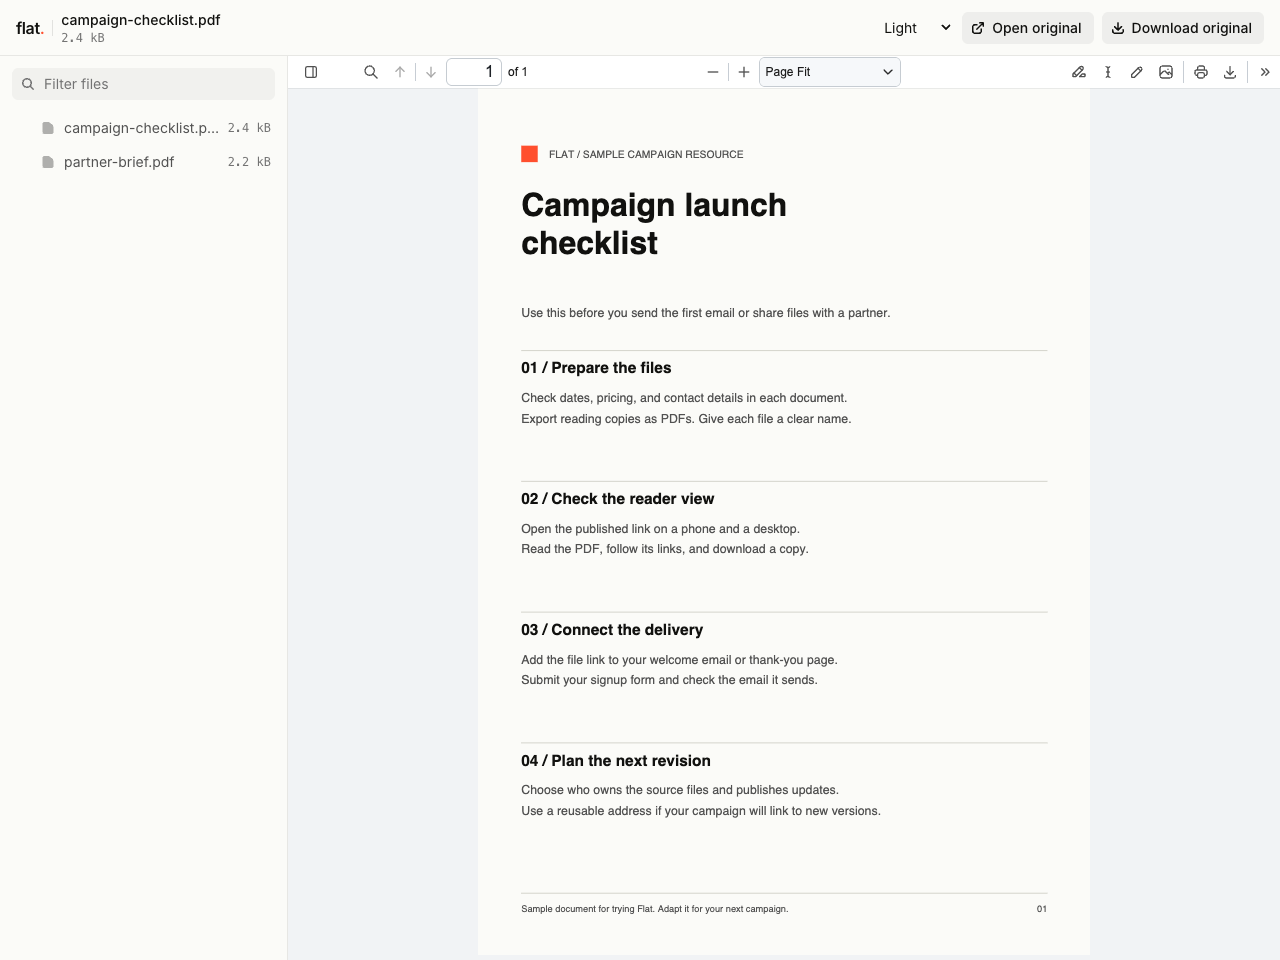Focus the page number field
This screenshot has height=960, width=1280.
click(474, 72)
